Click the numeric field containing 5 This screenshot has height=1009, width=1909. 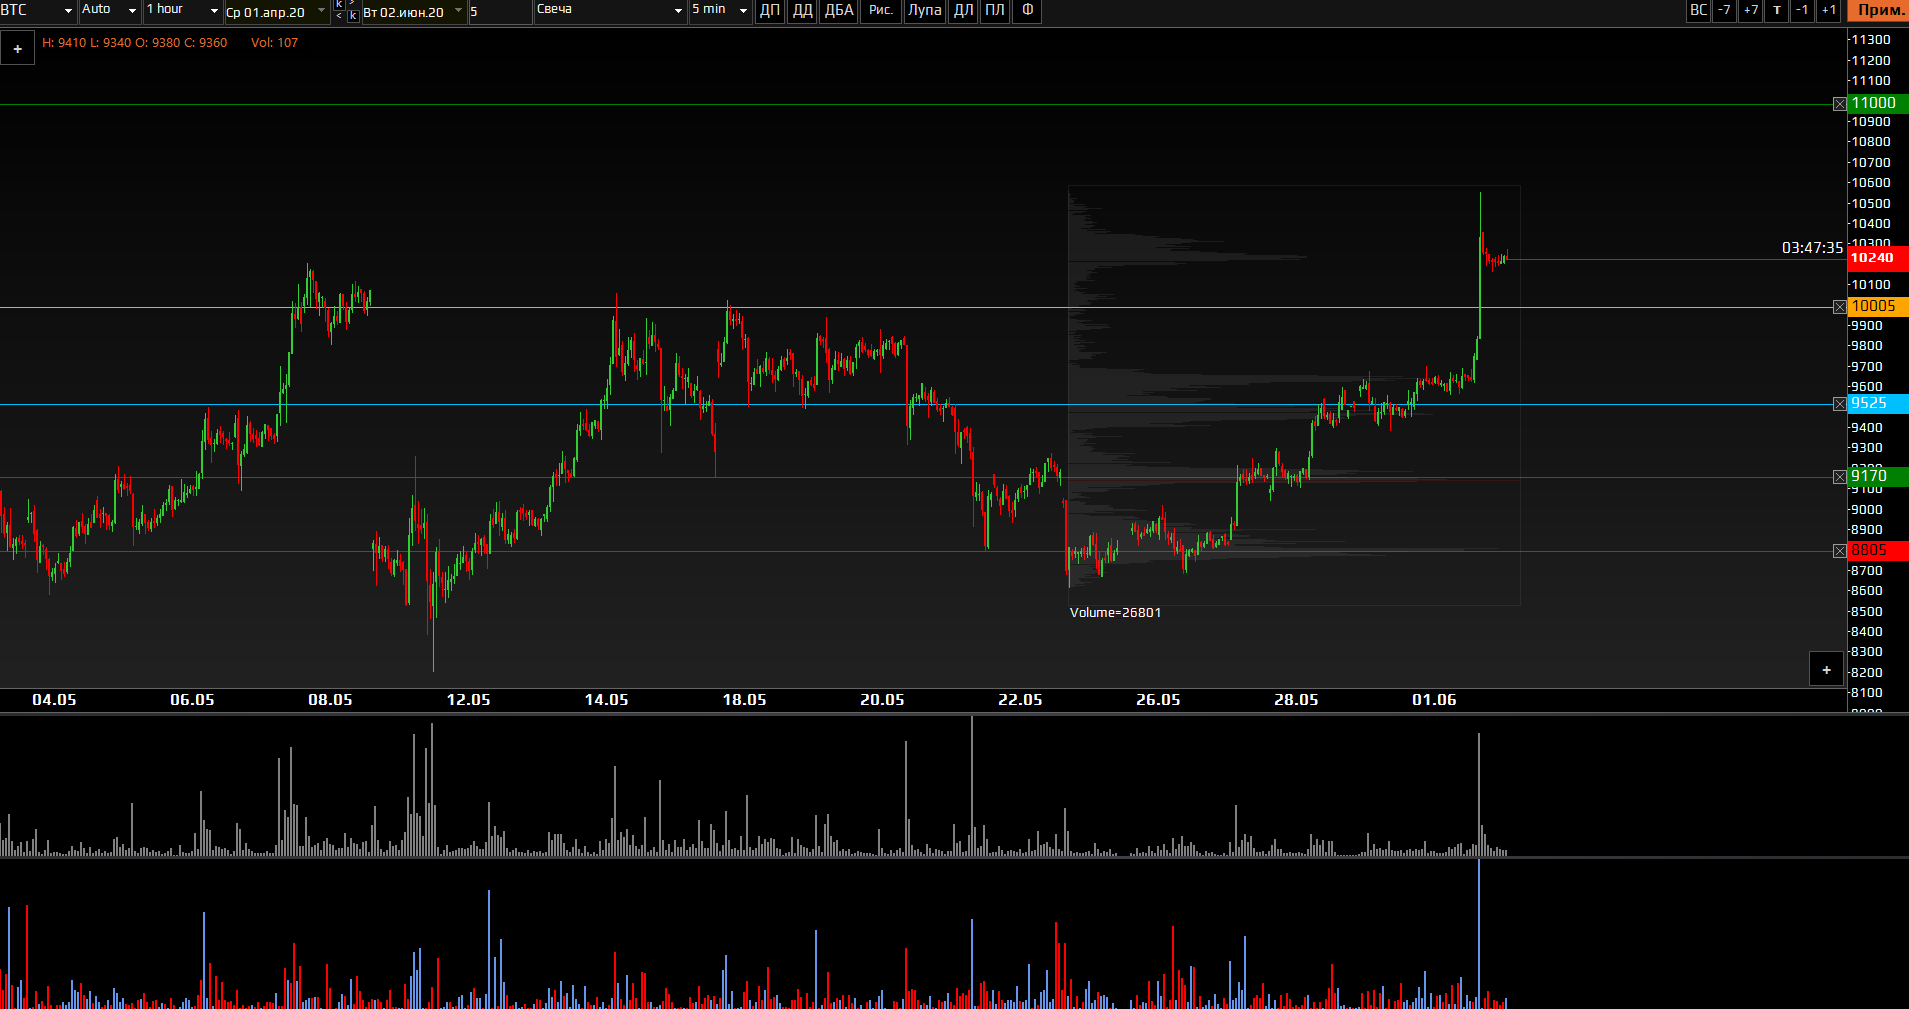(498, 12)
